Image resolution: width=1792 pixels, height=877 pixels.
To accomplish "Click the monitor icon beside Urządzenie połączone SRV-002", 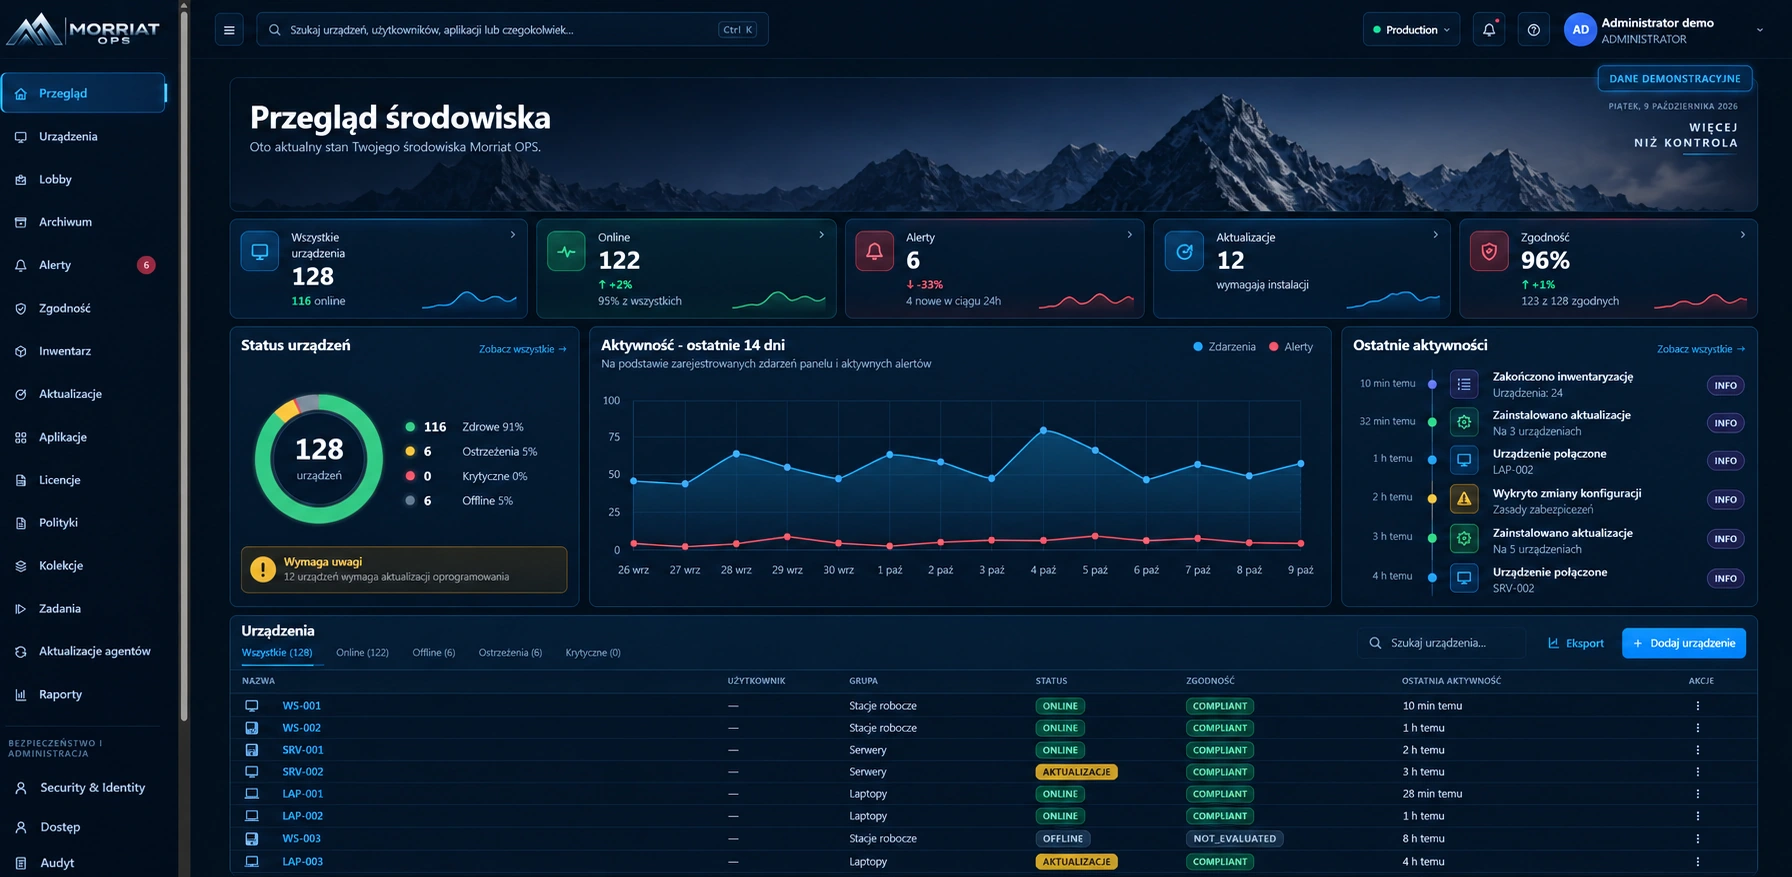I will tap(1464, 578).
